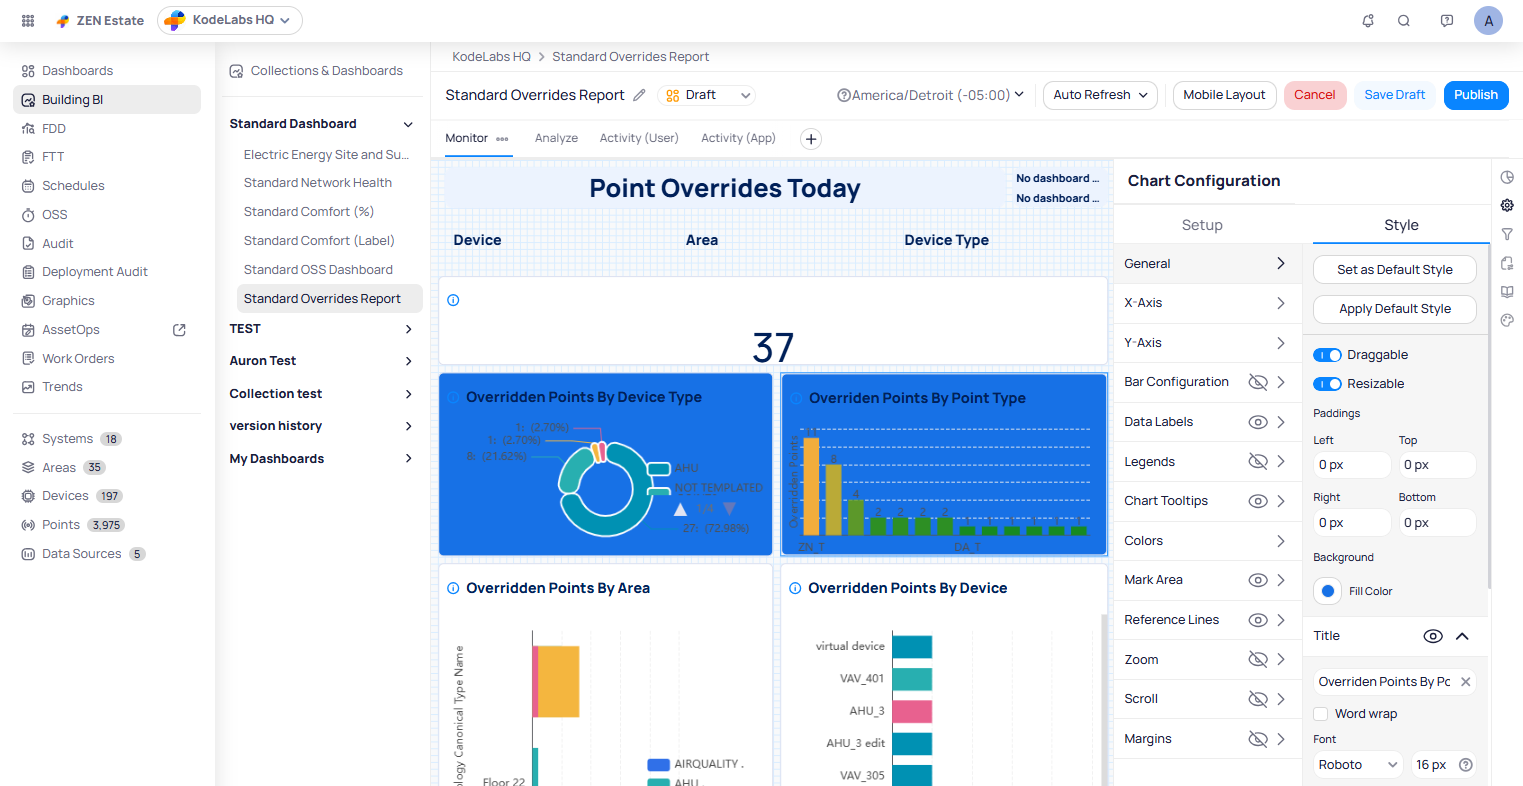Switch to the Setup tab
This screenshot has width=1523, height=786.
click(1202, 225)
